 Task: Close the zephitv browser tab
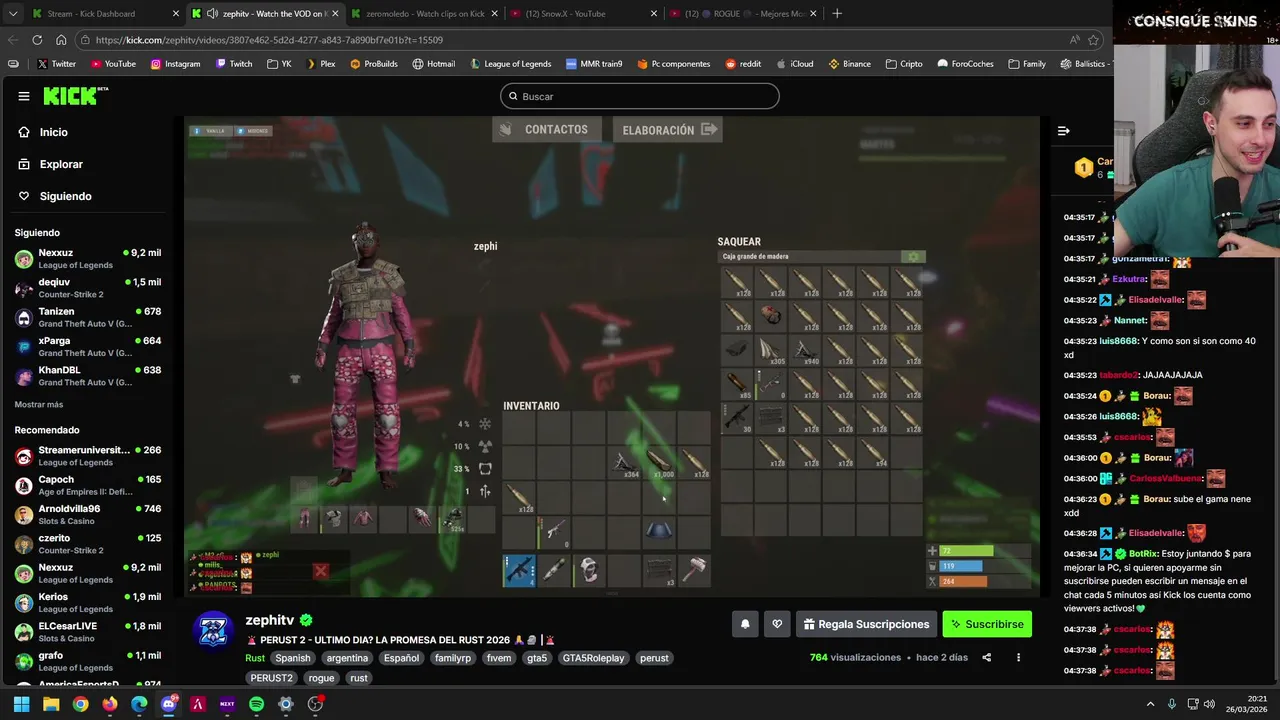(335, 14)
